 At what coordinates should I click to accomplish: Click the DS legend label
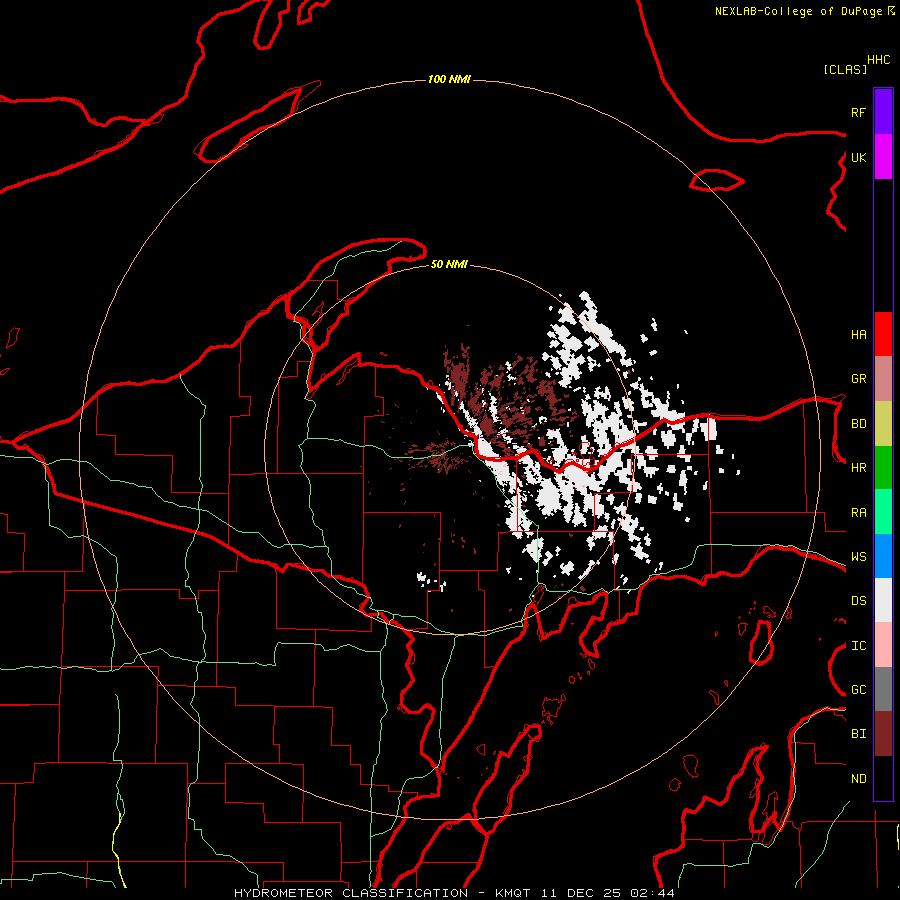pyautogui.click(x=858, y=601)
